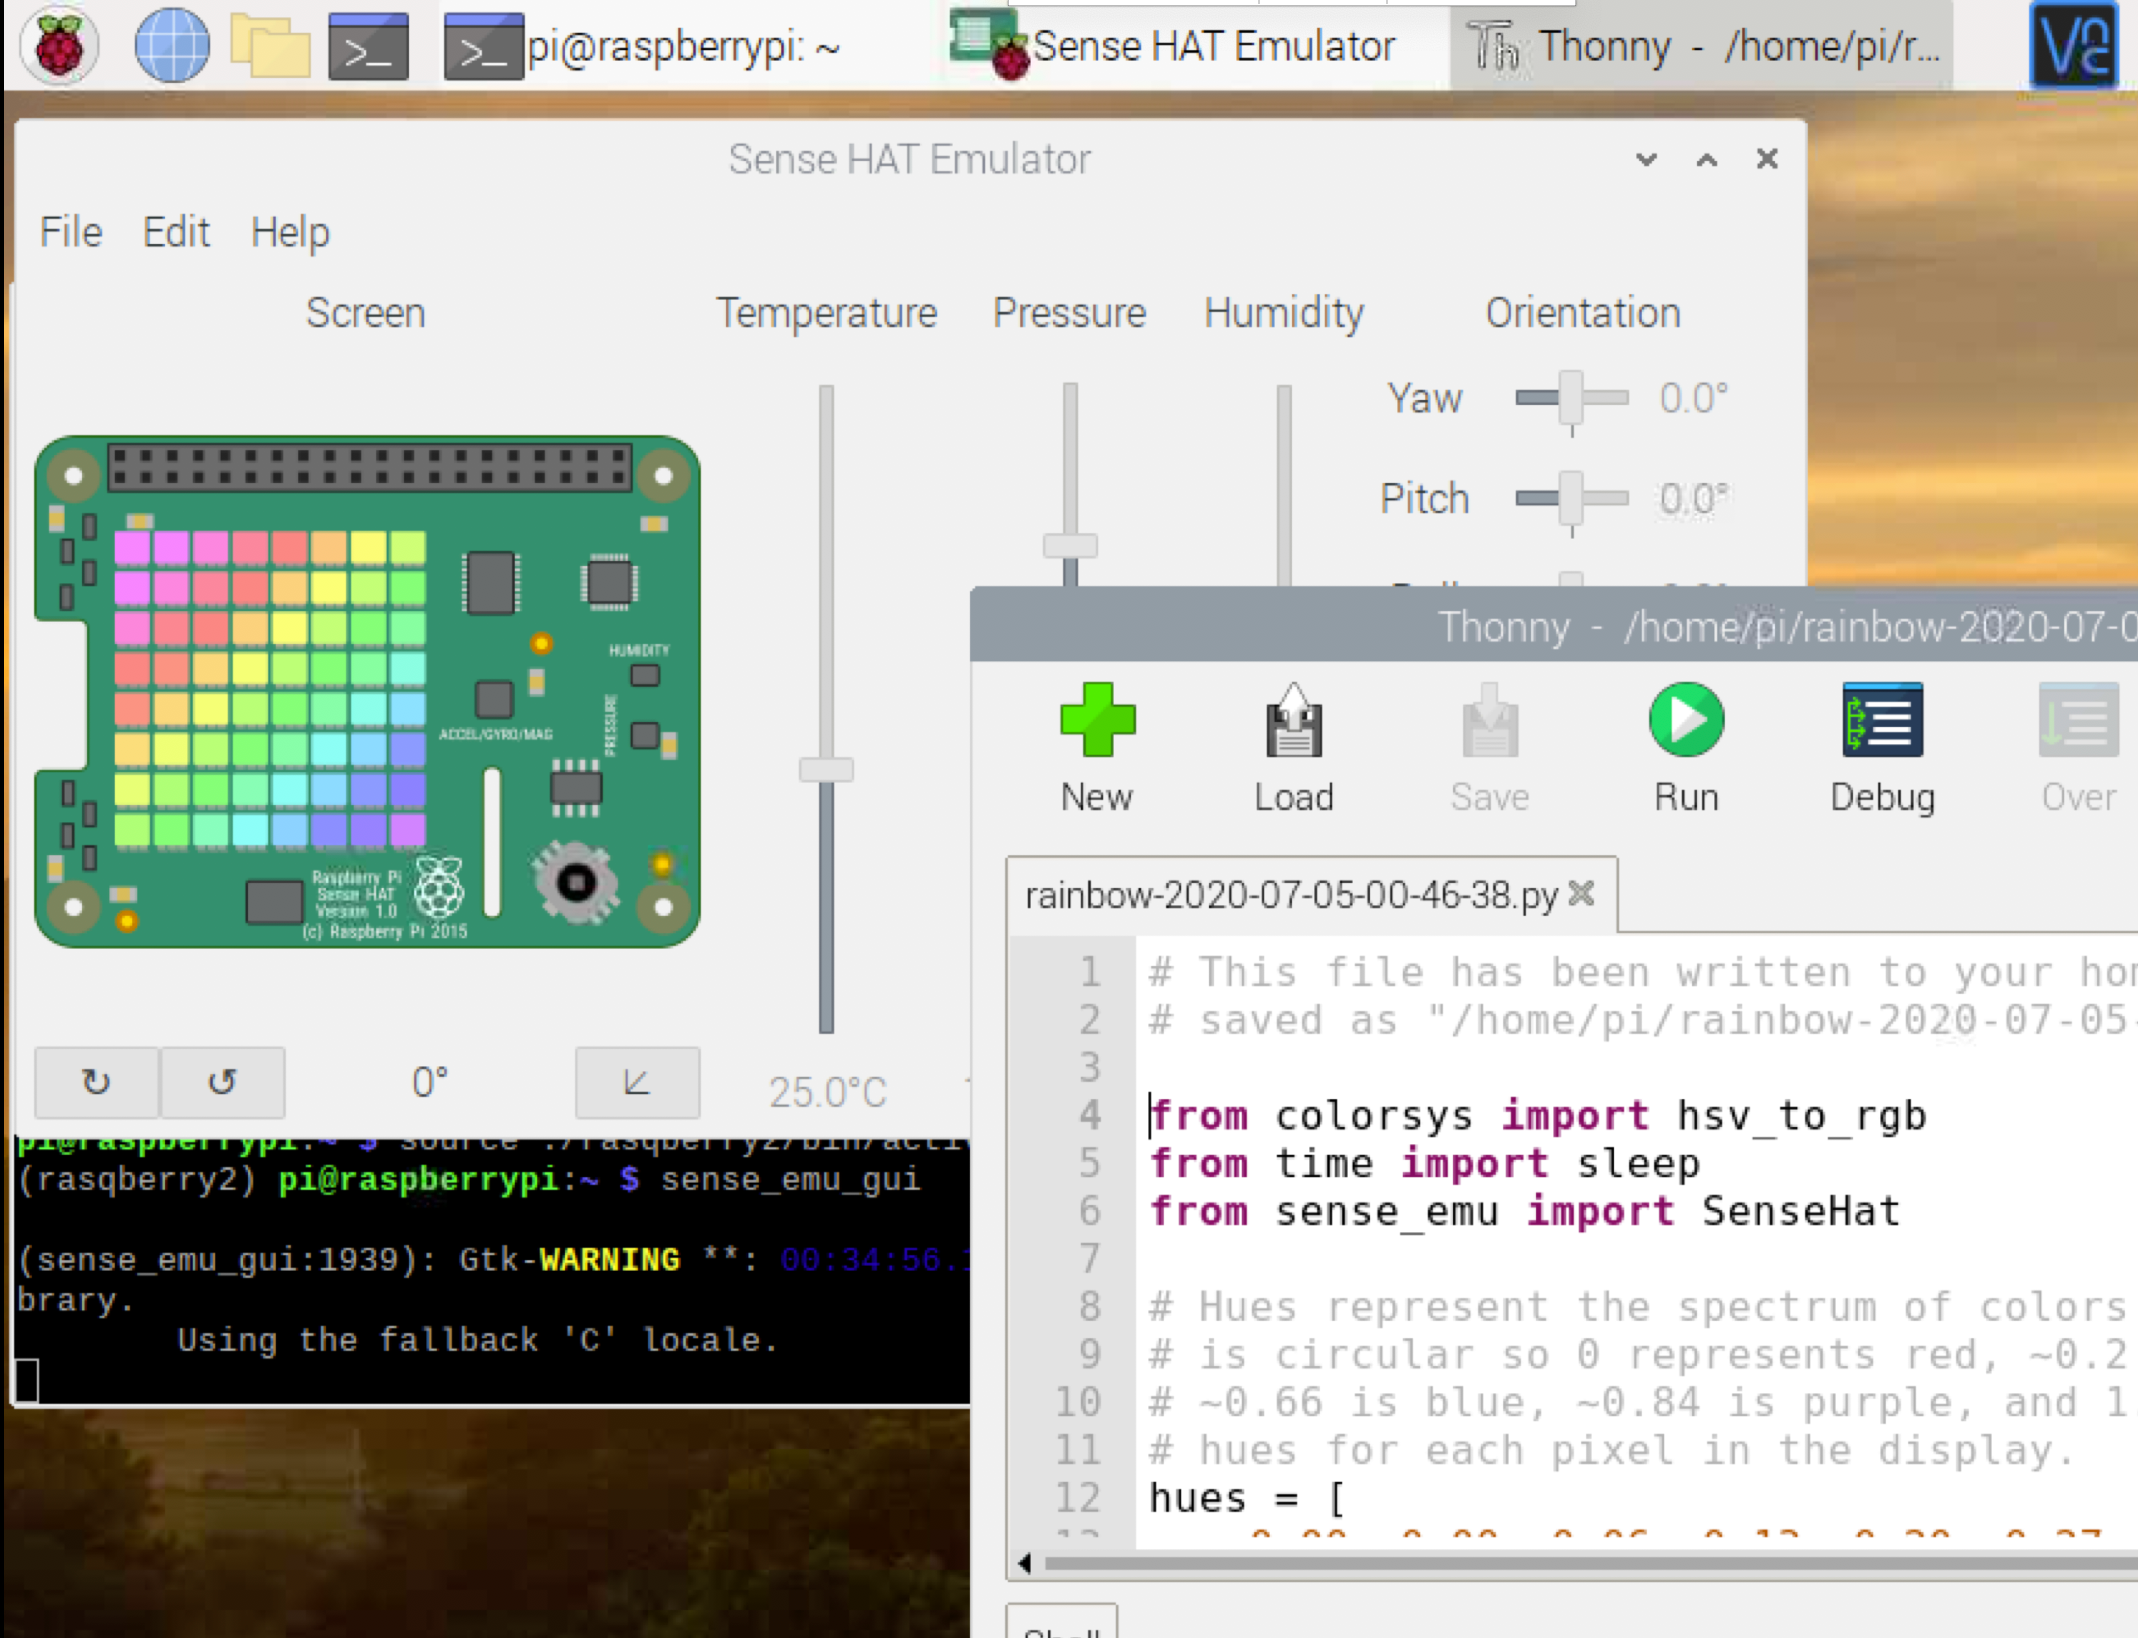Select the Over step icon in Thonny
This screenshot has width=2138, height=1638.
(x=2078, y=720)
